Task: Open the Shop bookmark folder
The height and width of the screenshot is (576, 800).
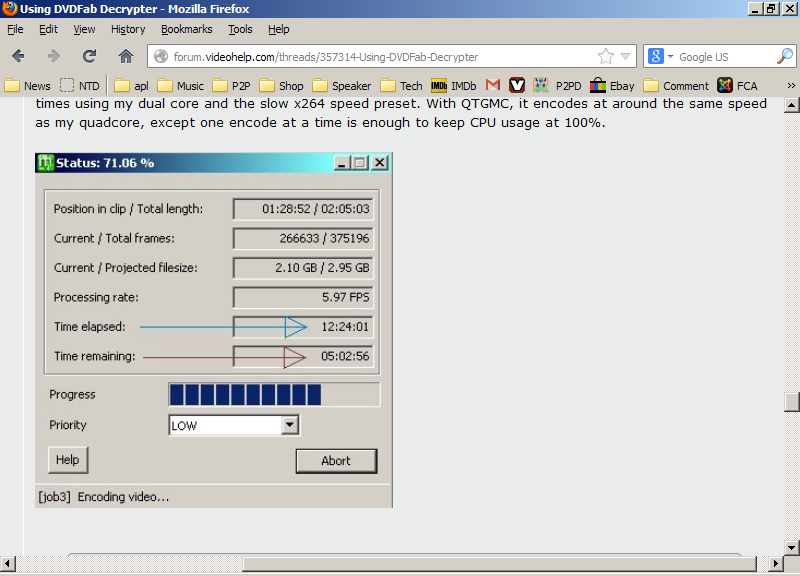Action: [x=282, y=86]
